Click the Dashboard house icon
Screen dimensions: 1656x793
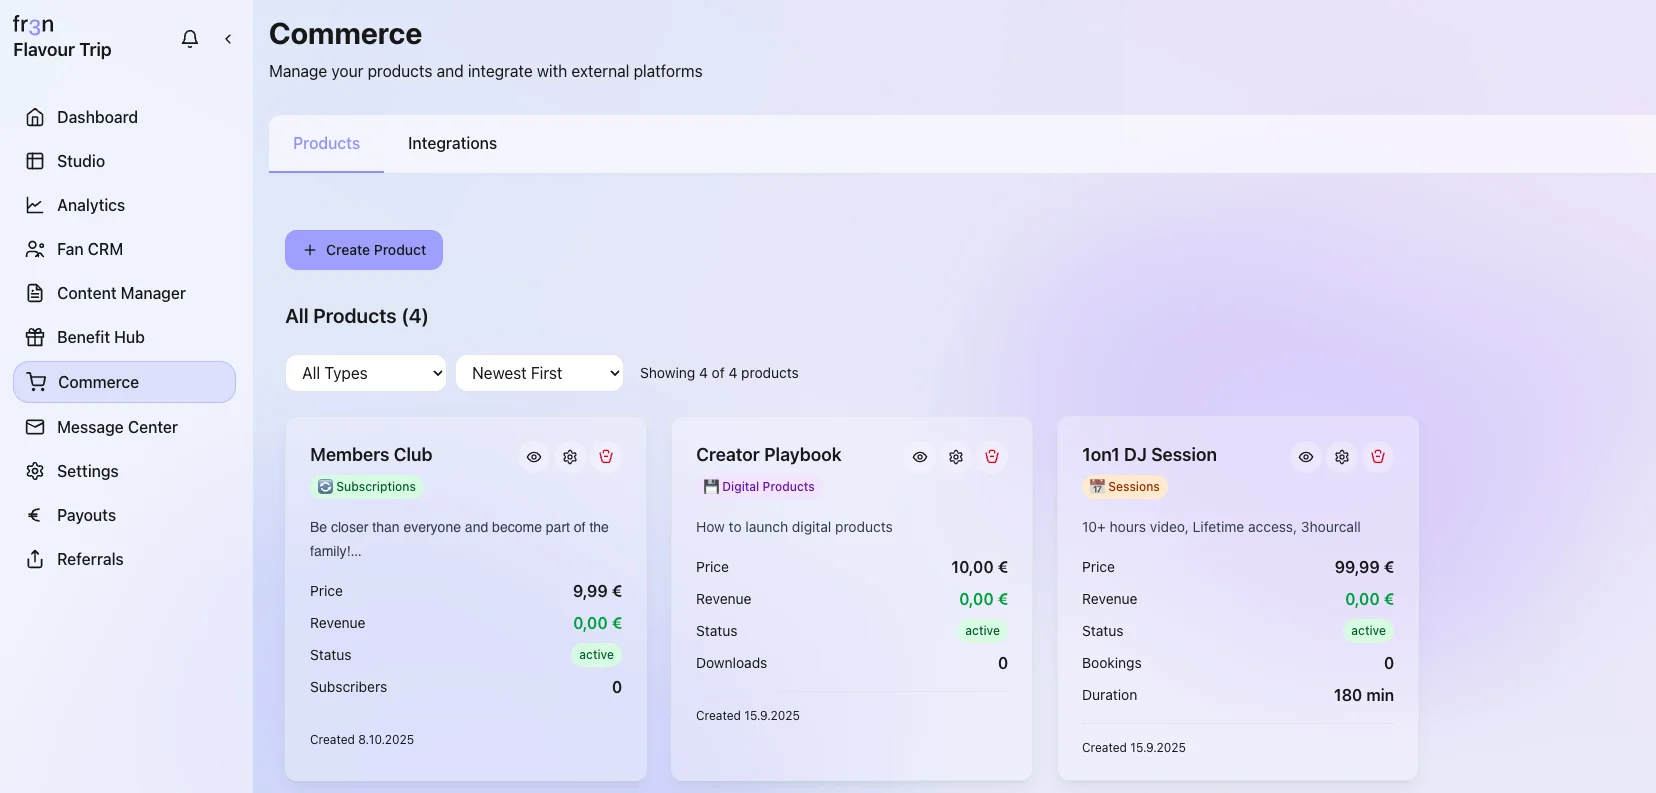click(x=35, y=117)
